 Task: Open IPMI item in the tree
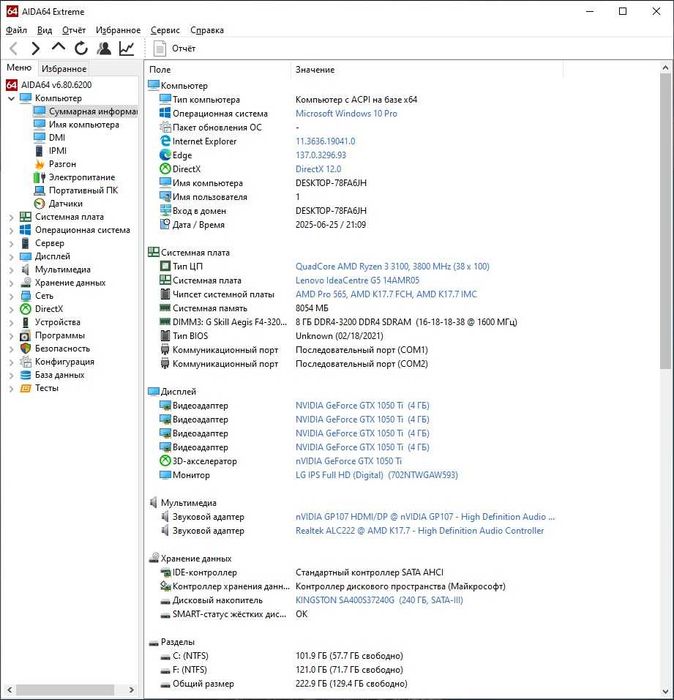[x=58, y=150]
